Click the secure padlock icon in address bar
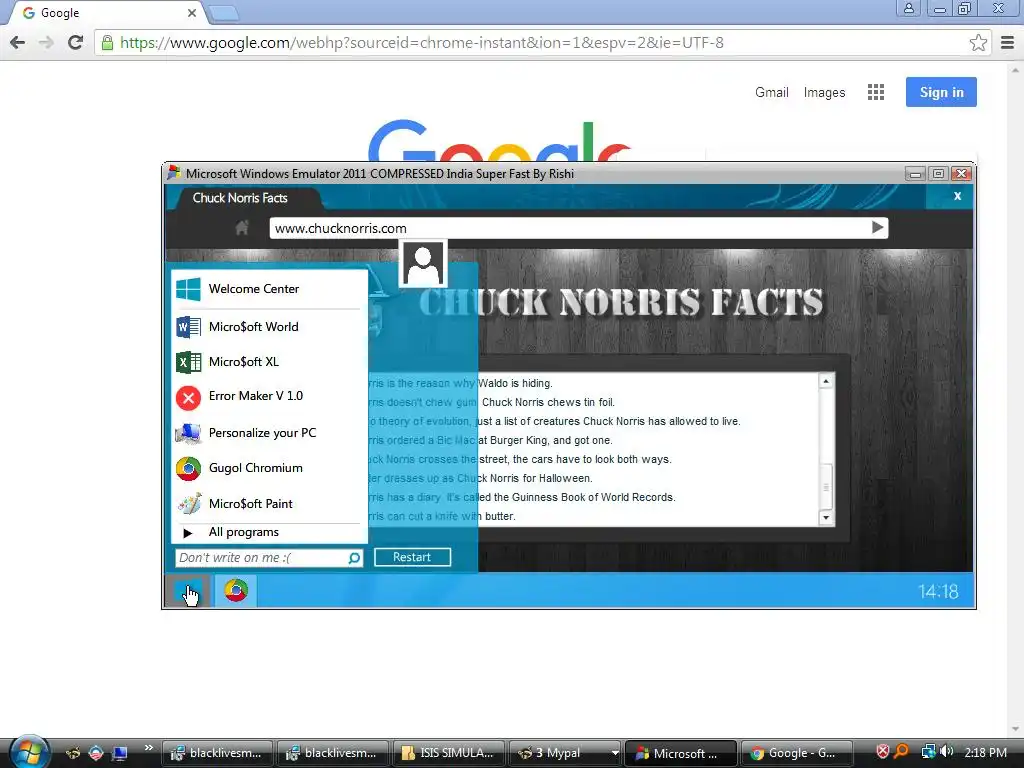Image resolution: width=1024 pixels, height=768 pixels. click(x=107, y=42)
